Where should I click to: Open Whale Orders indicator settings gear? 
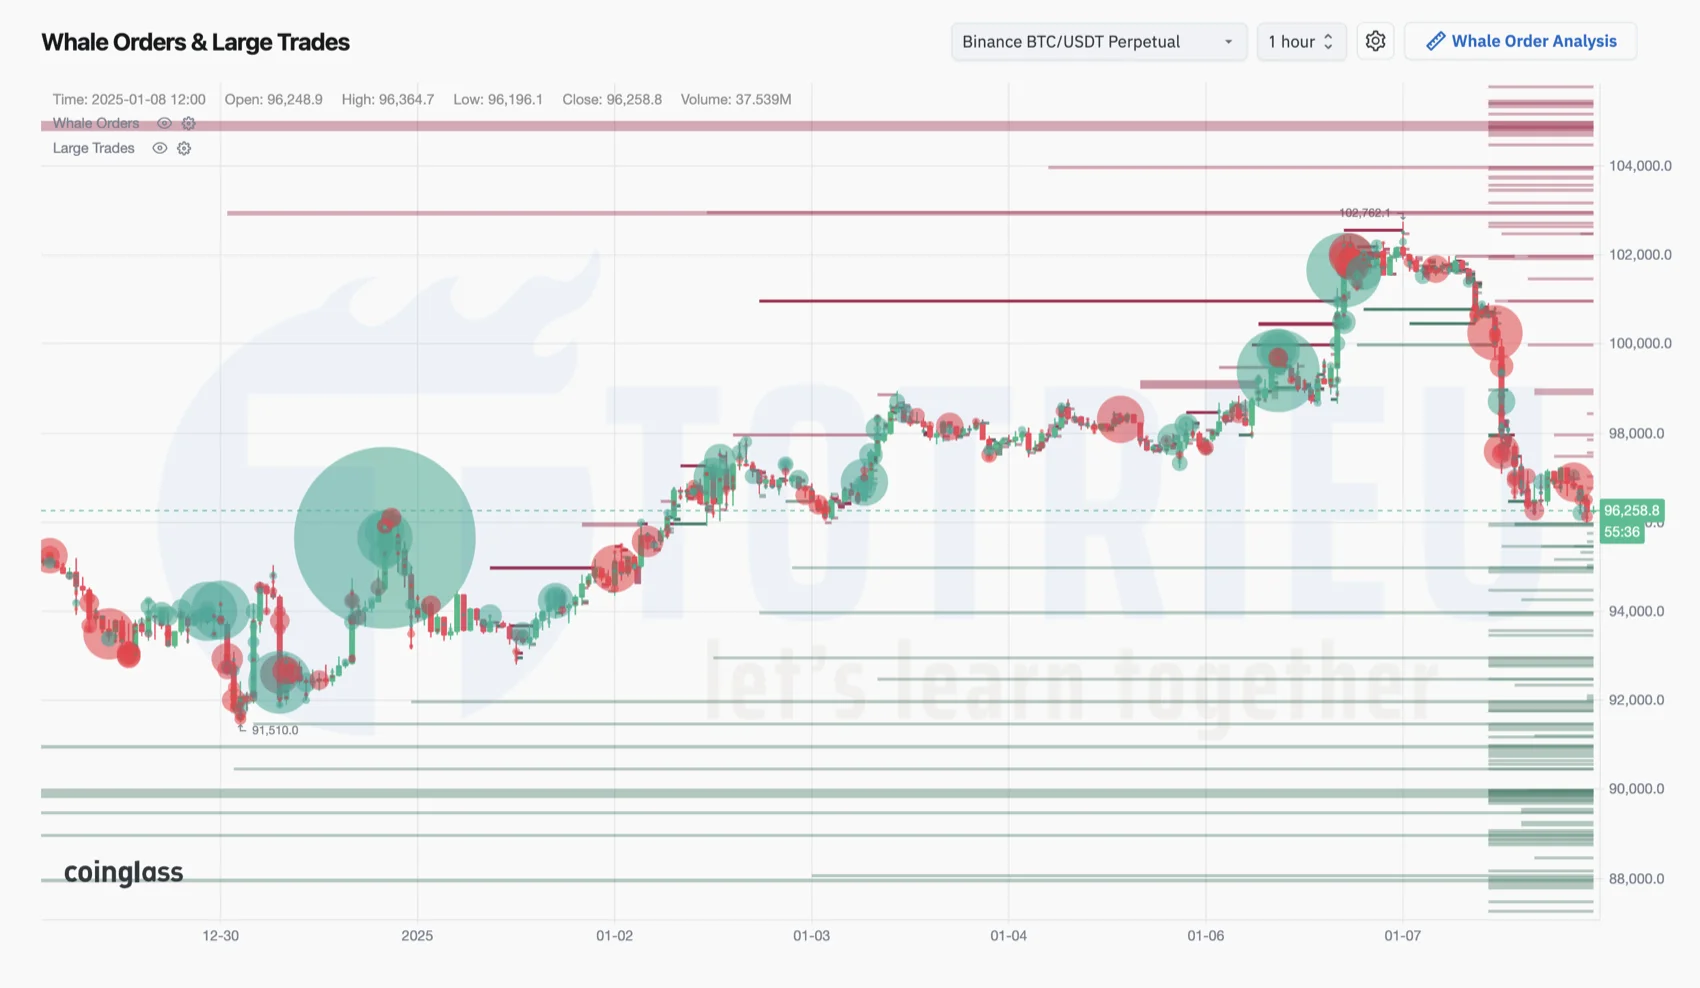[188, 123]
